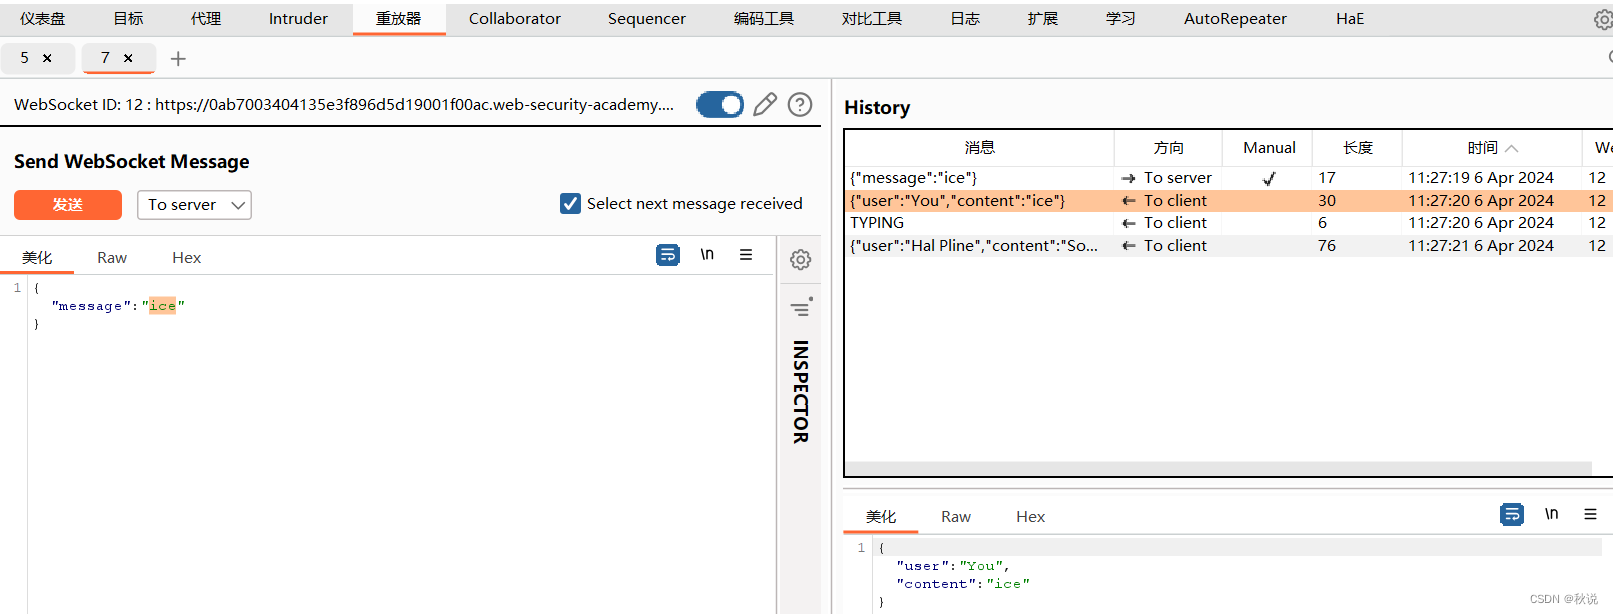Open 编码工具 decoder tab

(x=764, y=19)
